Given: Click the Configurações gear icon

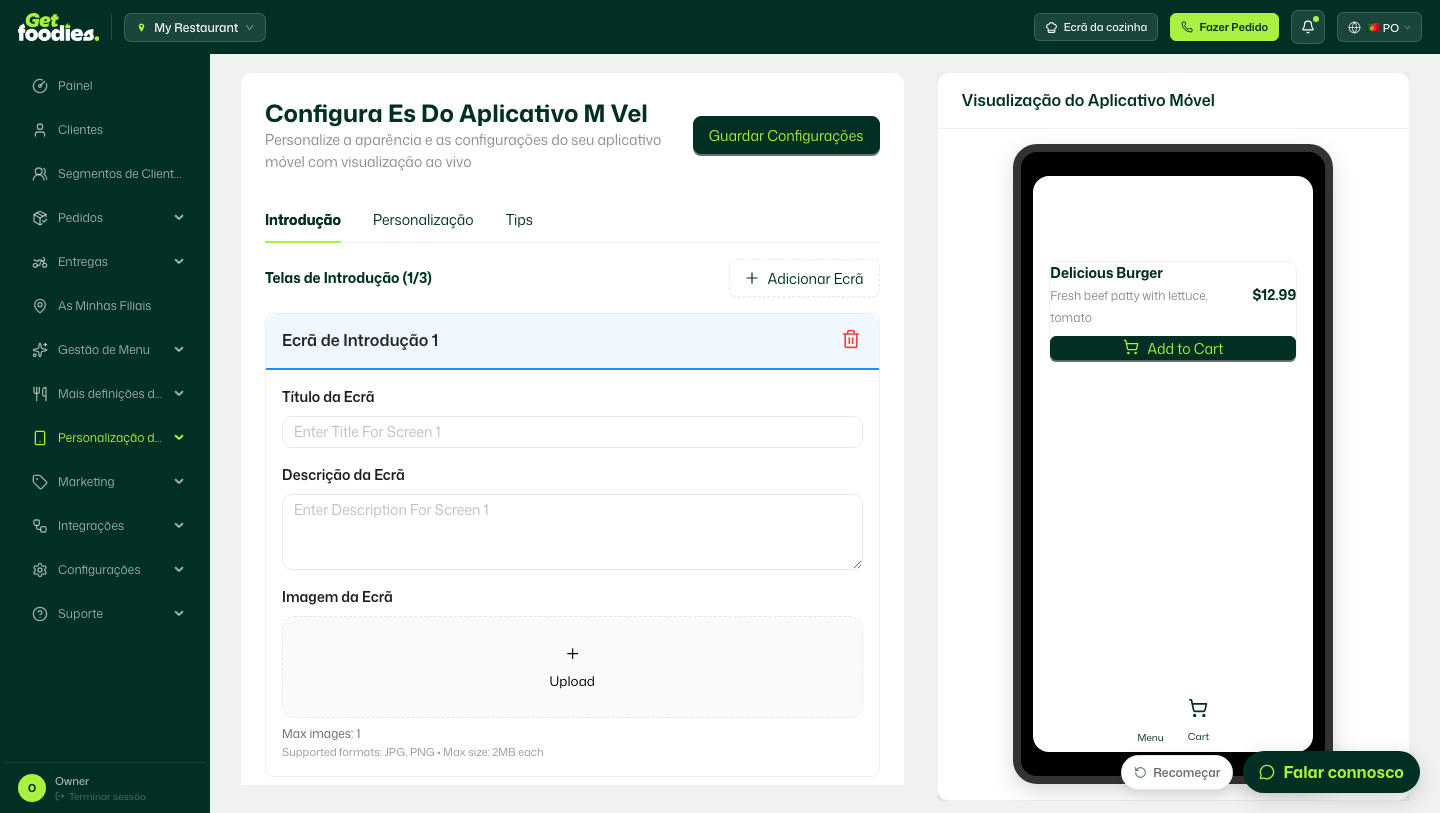Looking at the screenshot, I should tap(40, 570).
